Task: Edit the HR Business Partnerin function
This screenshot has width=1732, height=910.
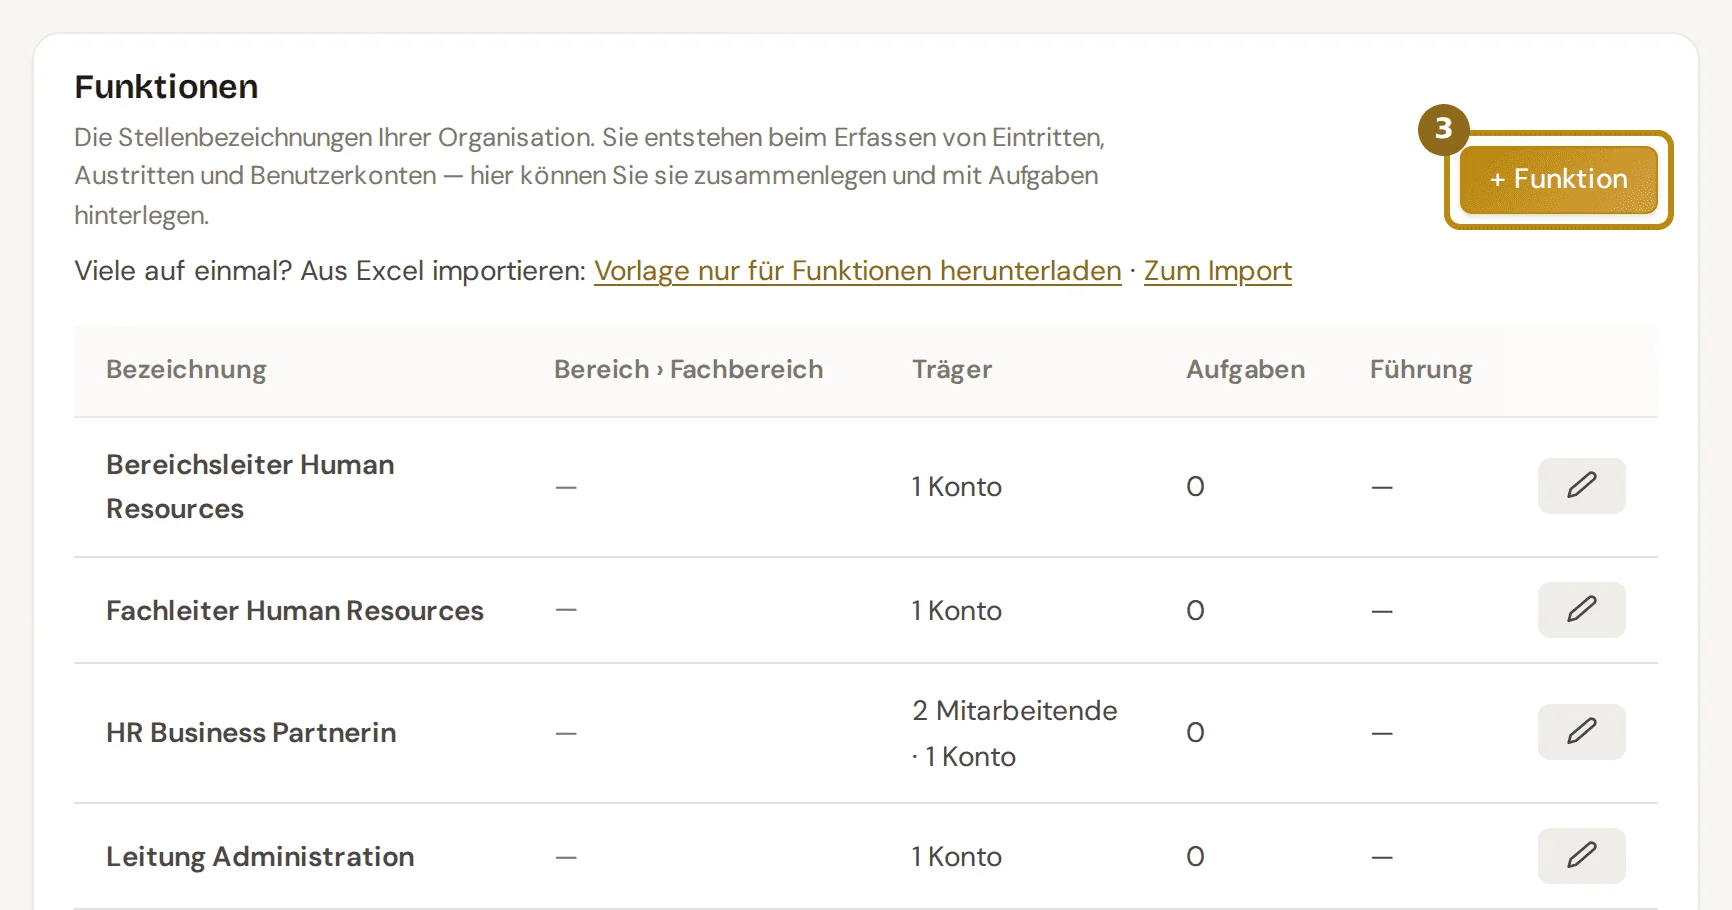Action: click(1581, 732)
